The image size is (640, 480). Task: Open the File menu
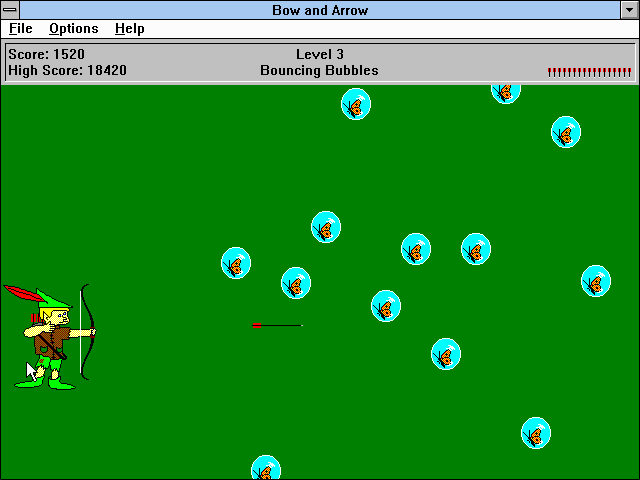pyautogui.click(x=20, y=29)
